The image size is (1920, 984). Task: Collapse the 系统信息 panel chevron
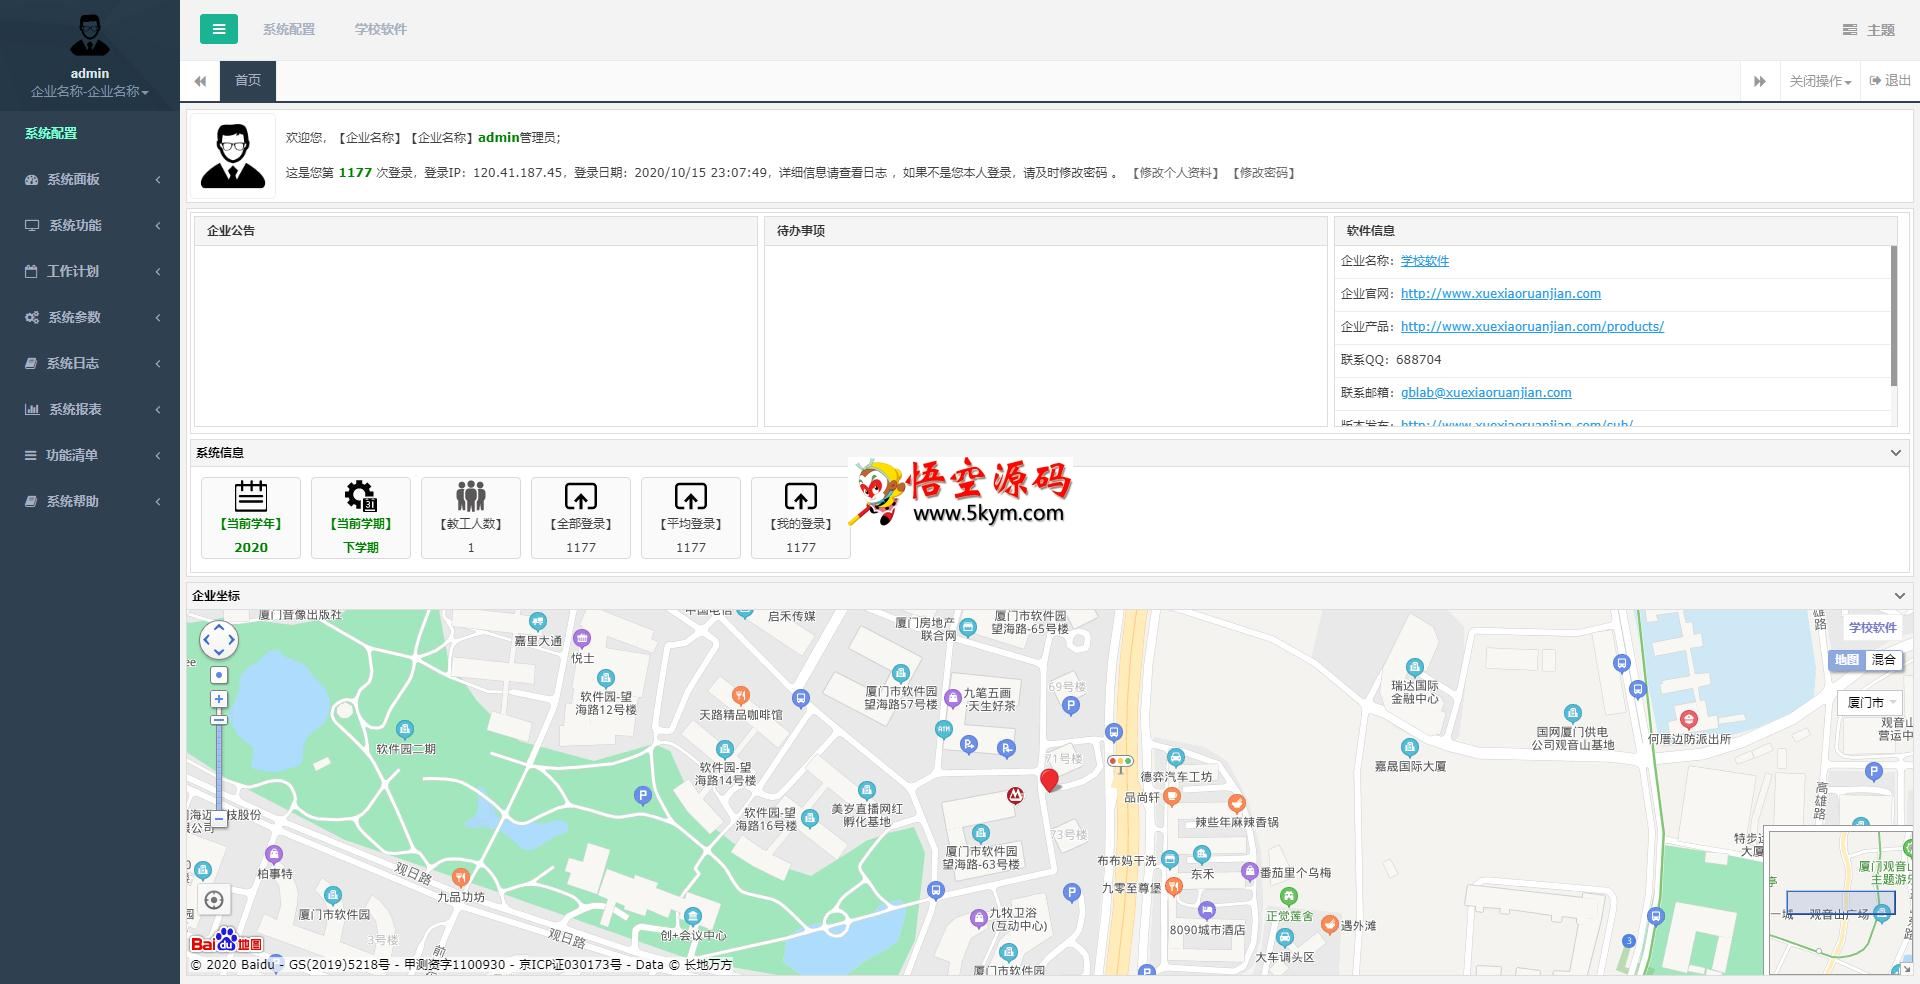1895,453
